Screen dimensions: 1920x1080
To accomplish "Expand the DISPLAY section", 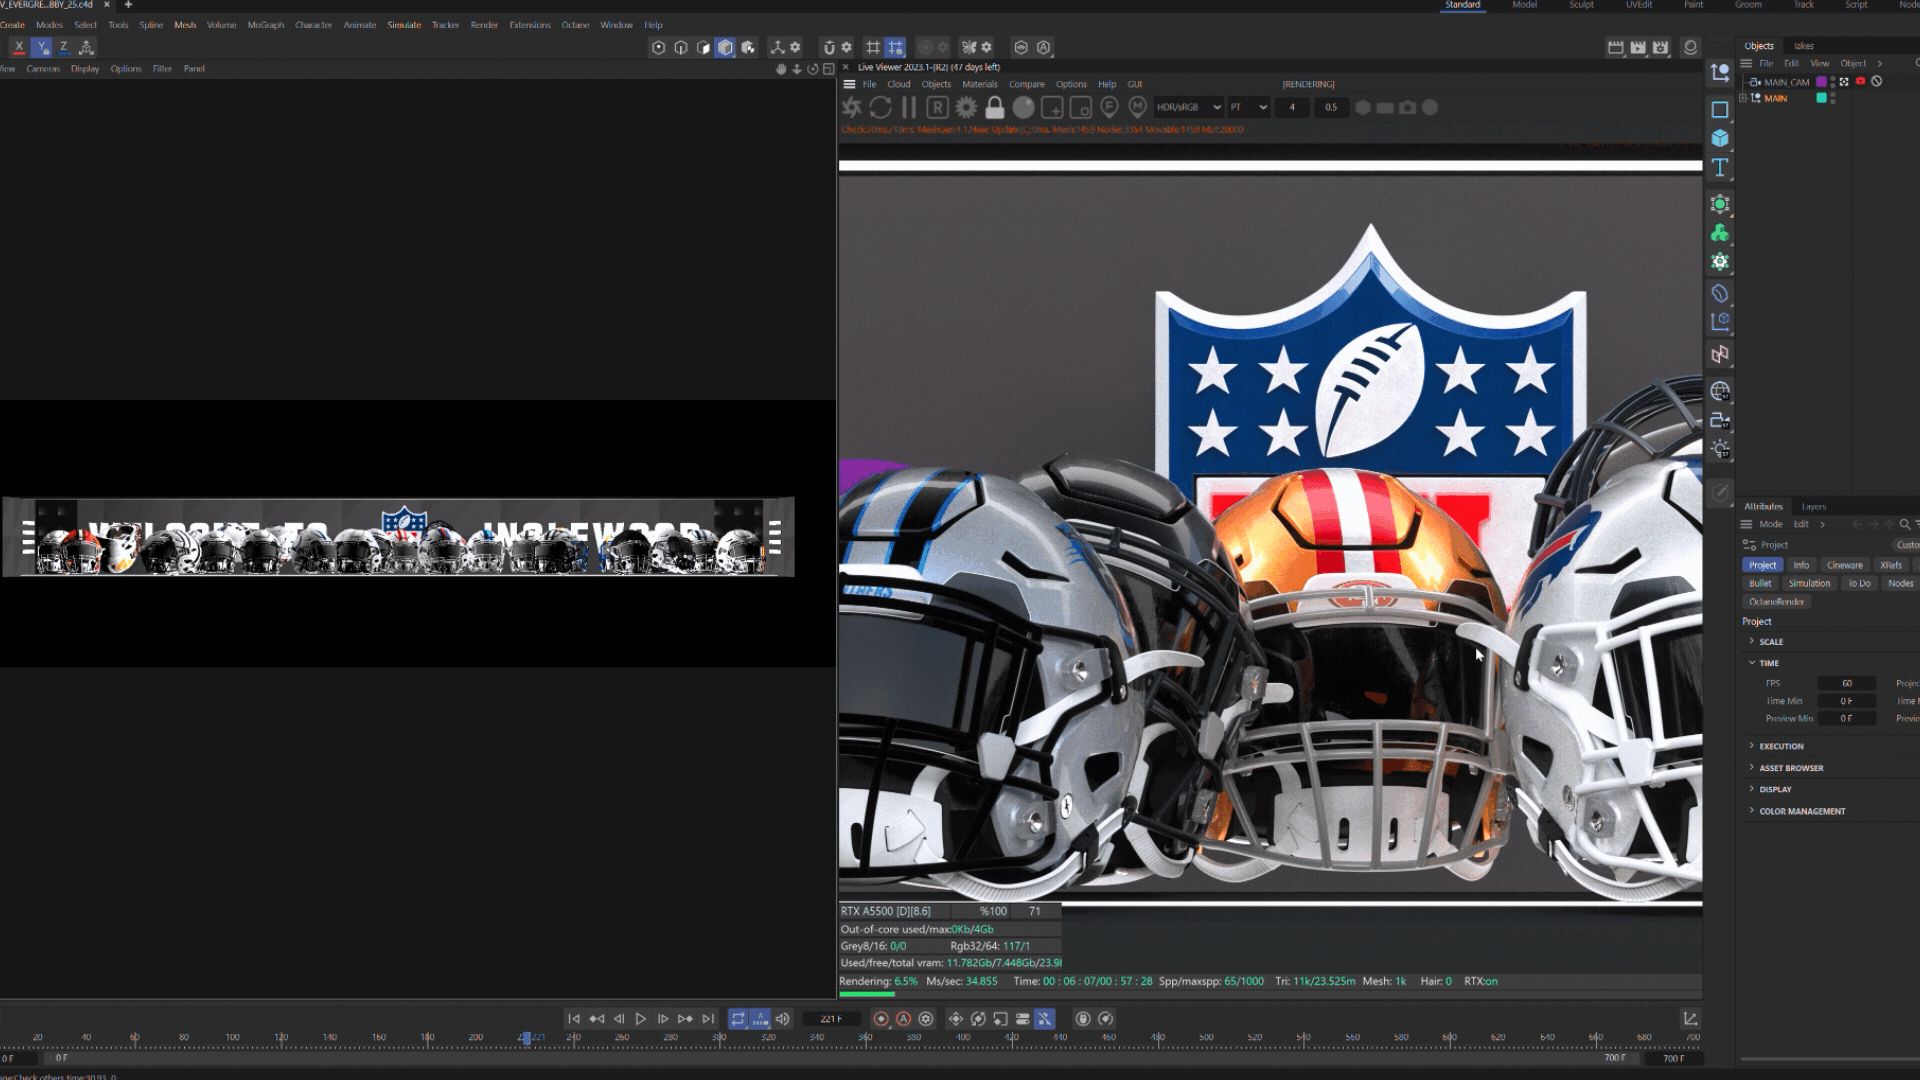I will [x=1752, y=789].
